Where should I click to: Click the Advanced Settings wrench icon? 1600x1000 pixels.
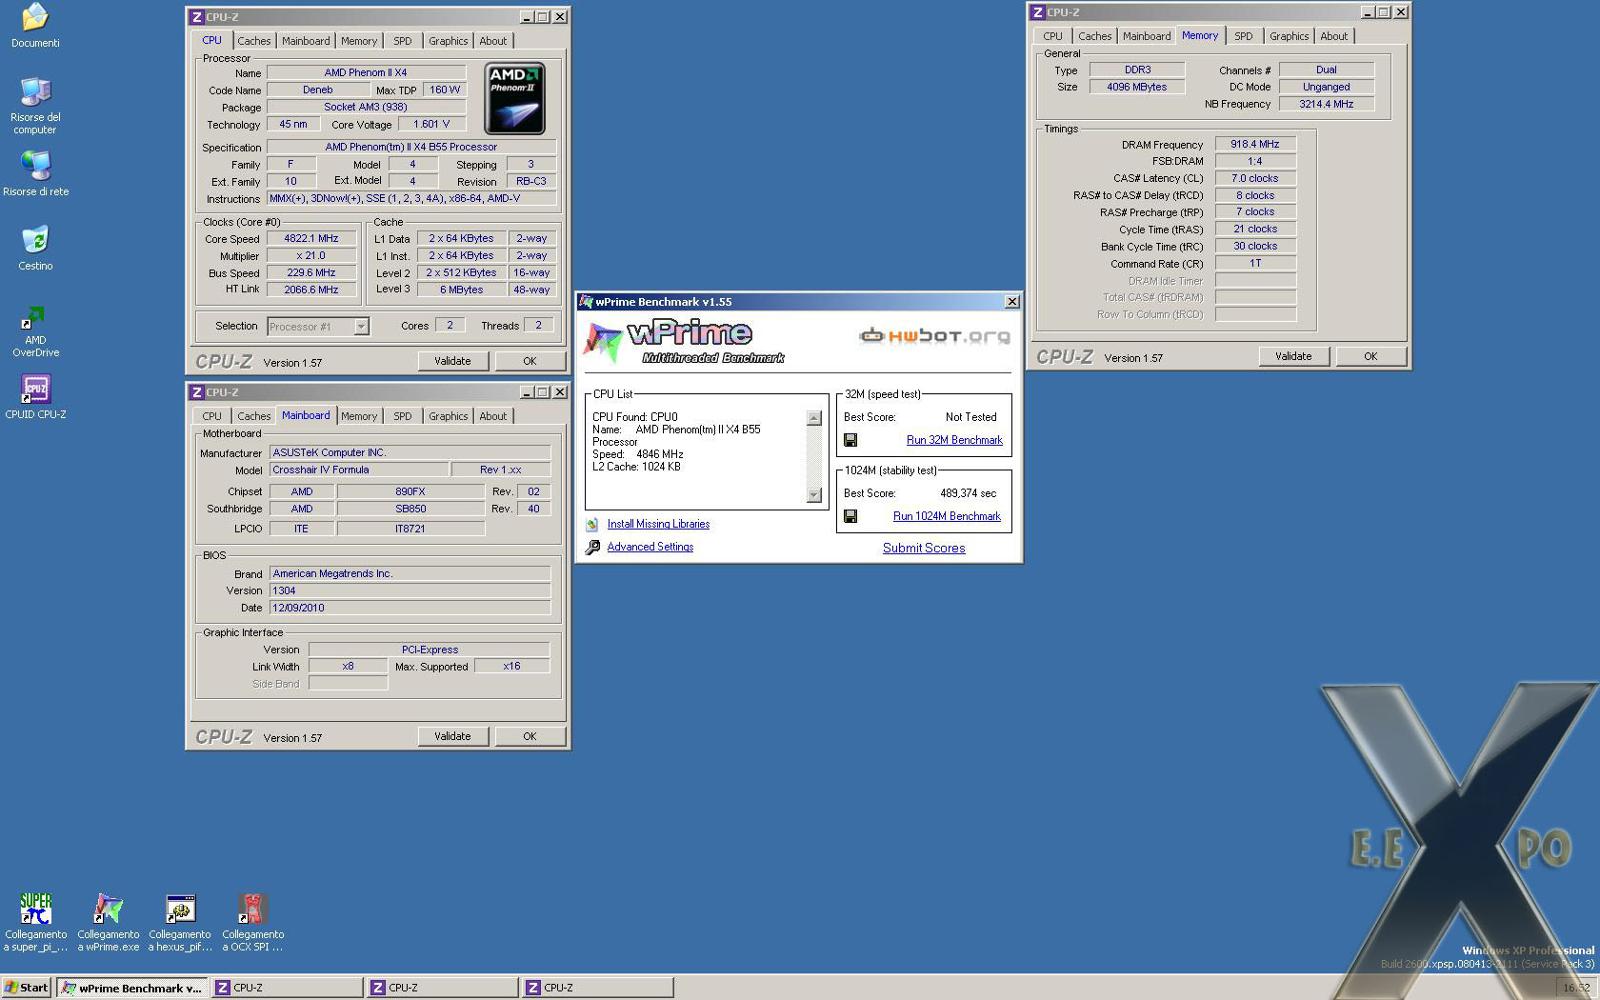point(592,547)
